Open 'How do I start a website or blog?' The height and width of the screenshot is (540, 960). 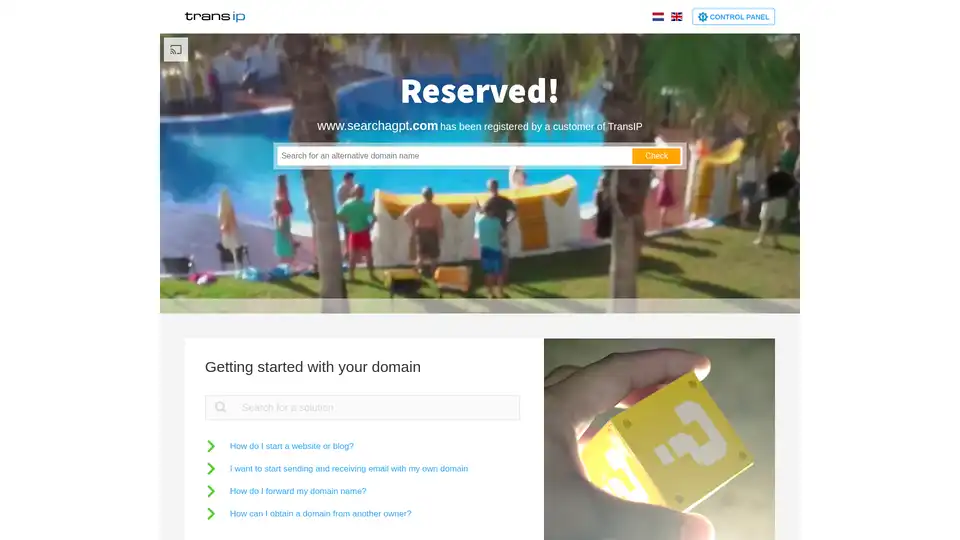tap(291, 446)
